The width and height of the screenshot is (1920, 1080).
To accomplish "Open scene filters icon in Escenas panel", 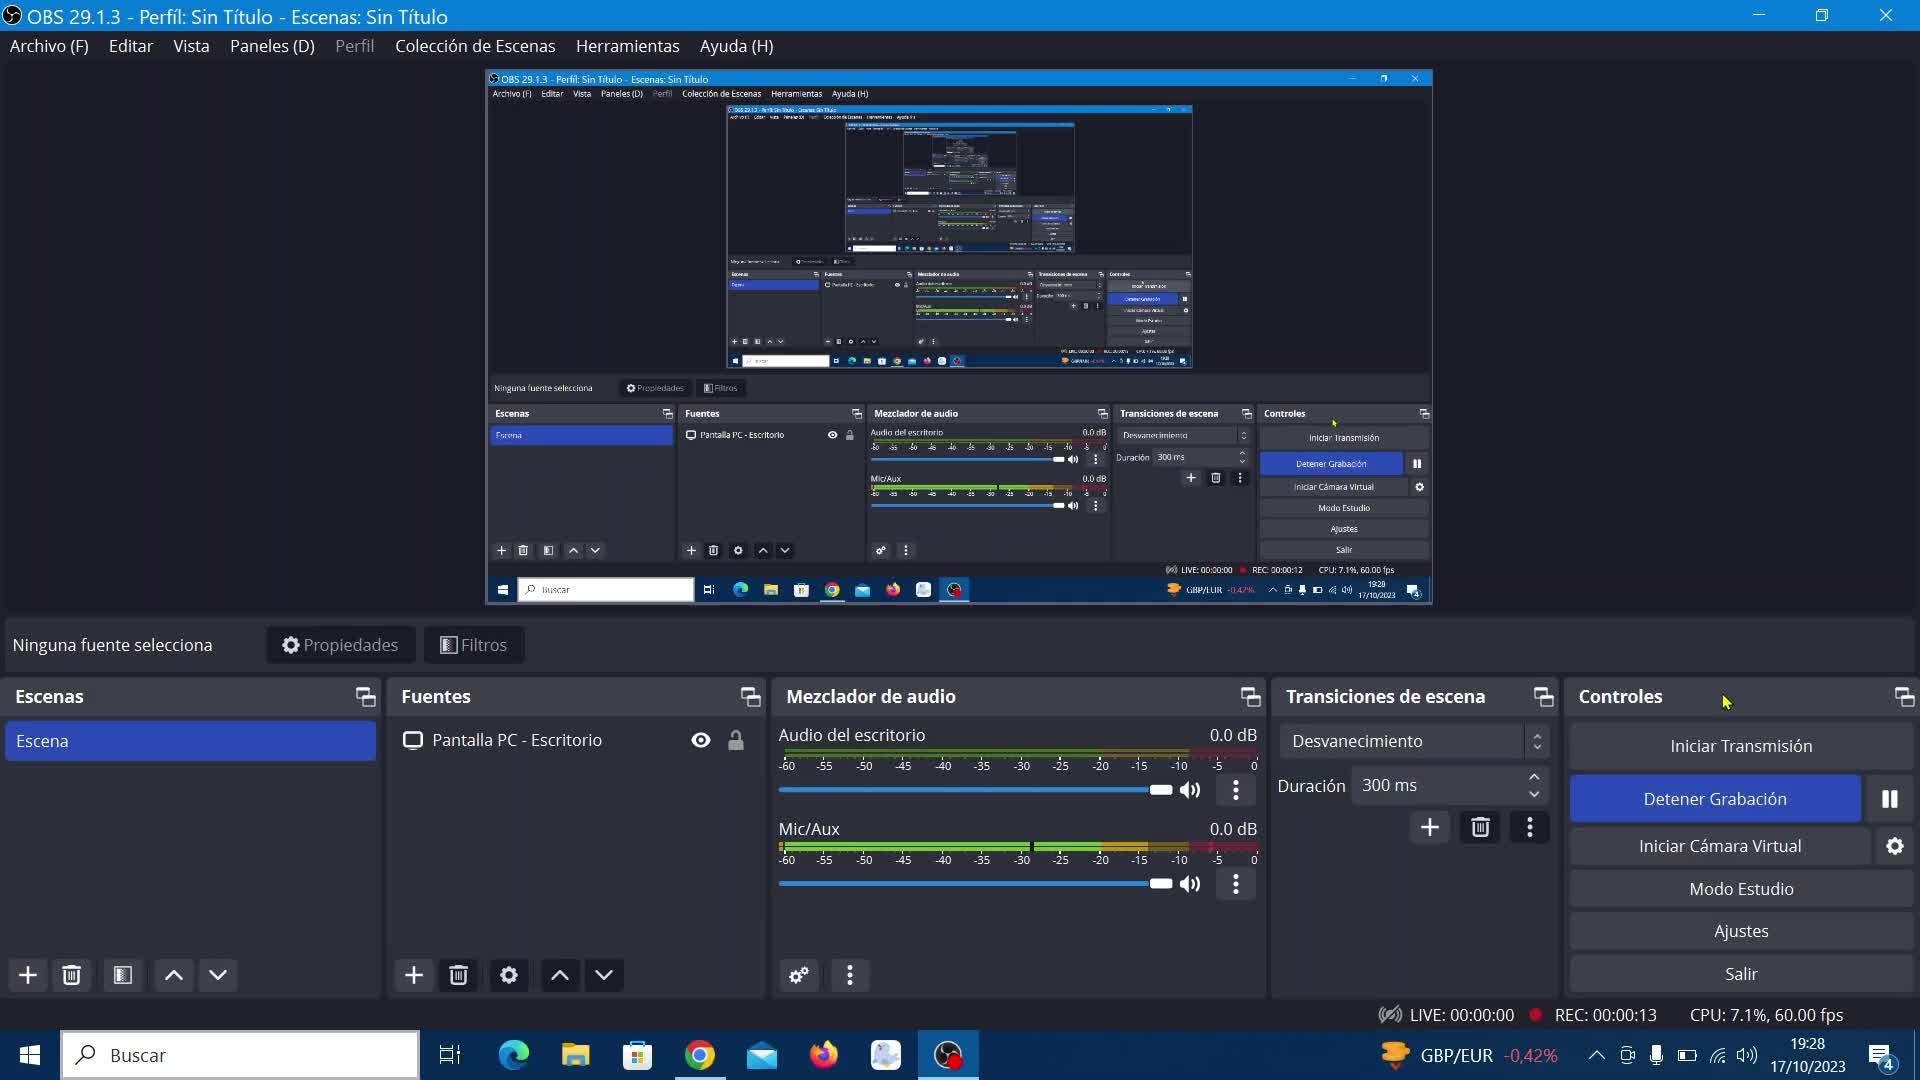I will [x=123, y=975].
